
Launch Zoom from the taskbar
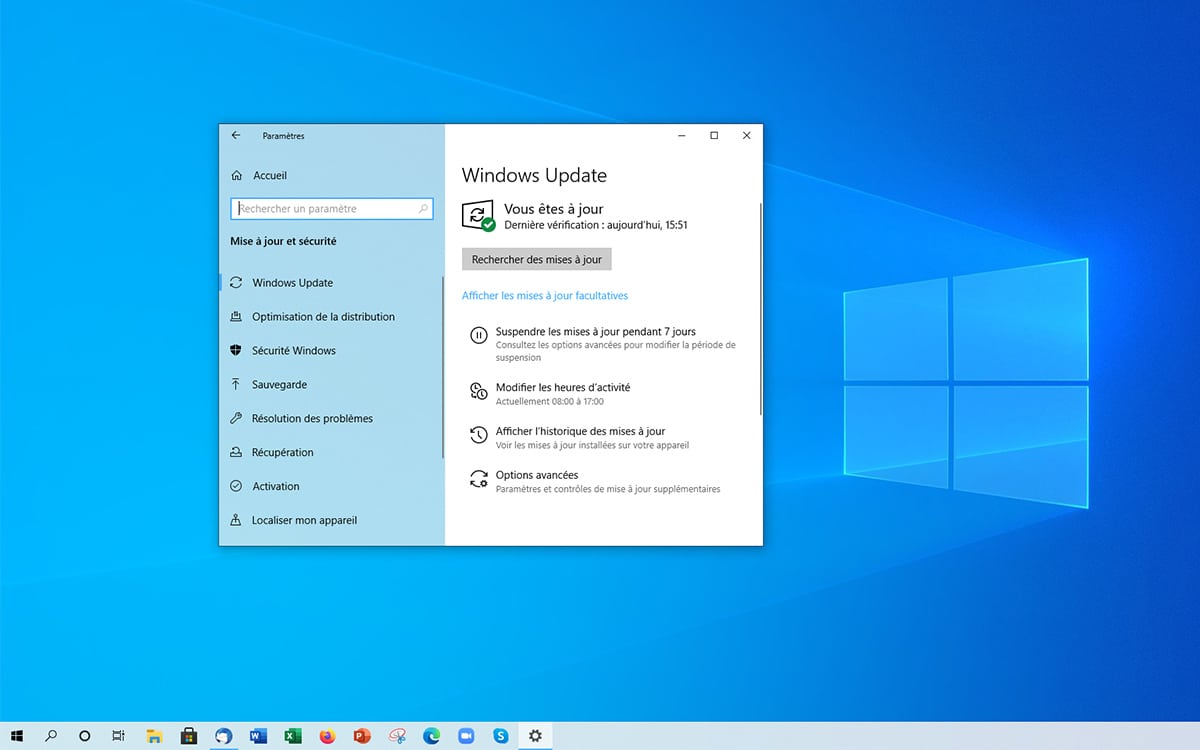466,736
